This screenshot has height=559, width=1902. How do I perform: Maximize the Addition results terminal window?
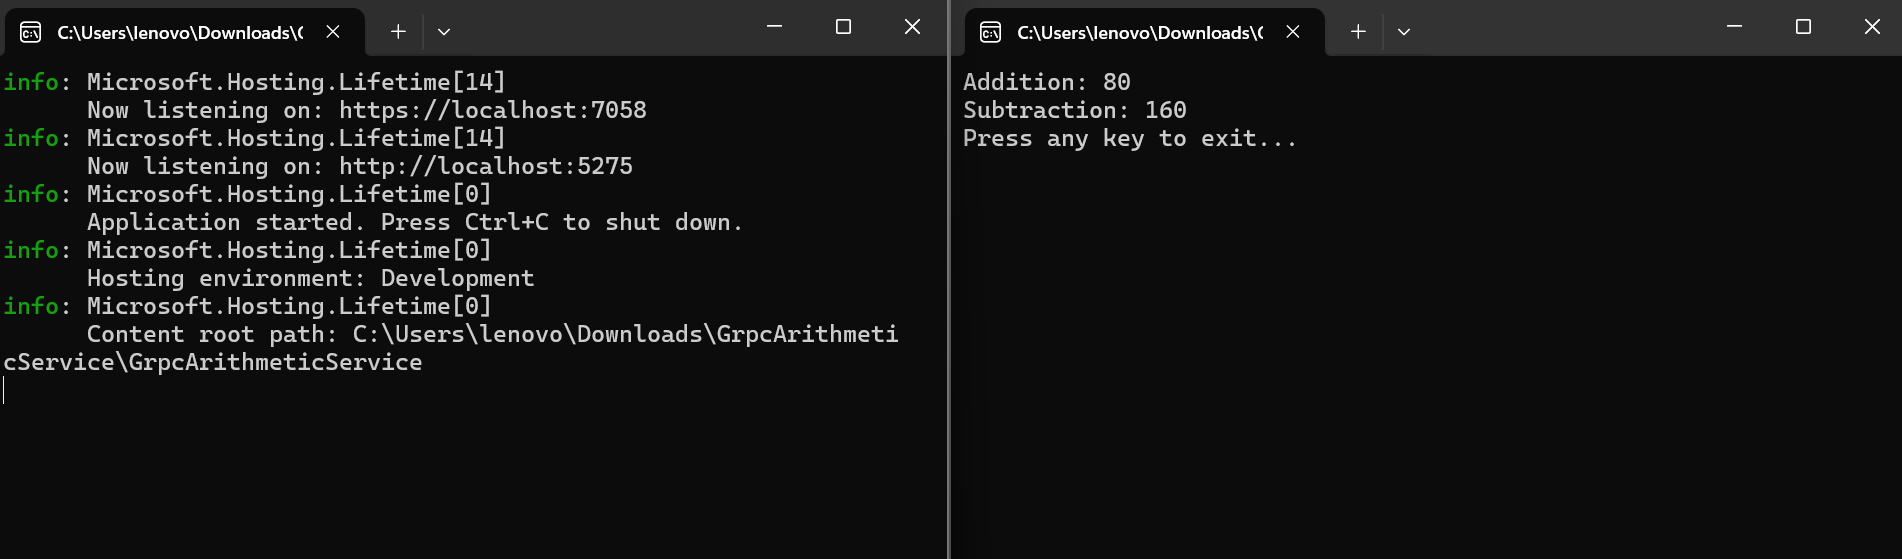pos(1803,27)
